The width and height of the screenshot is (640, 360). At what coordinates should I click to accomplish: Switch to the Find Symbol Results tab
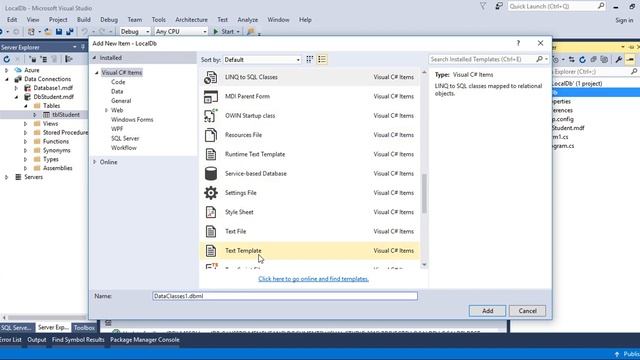78,340
